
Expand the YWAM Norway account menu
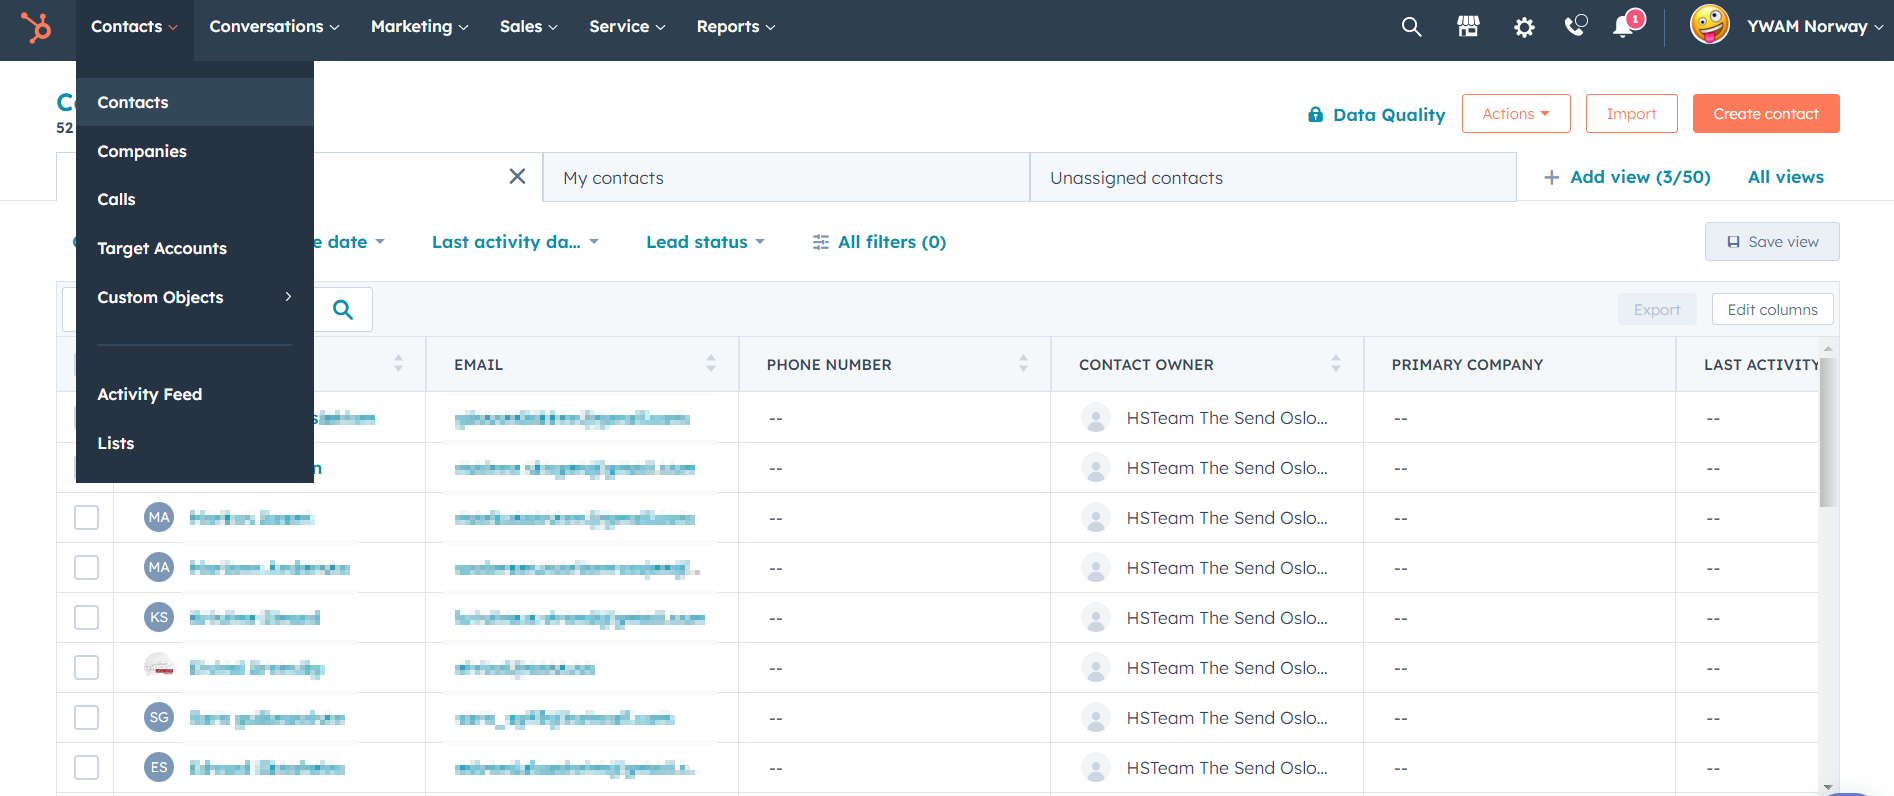(x=1815, y=27)
